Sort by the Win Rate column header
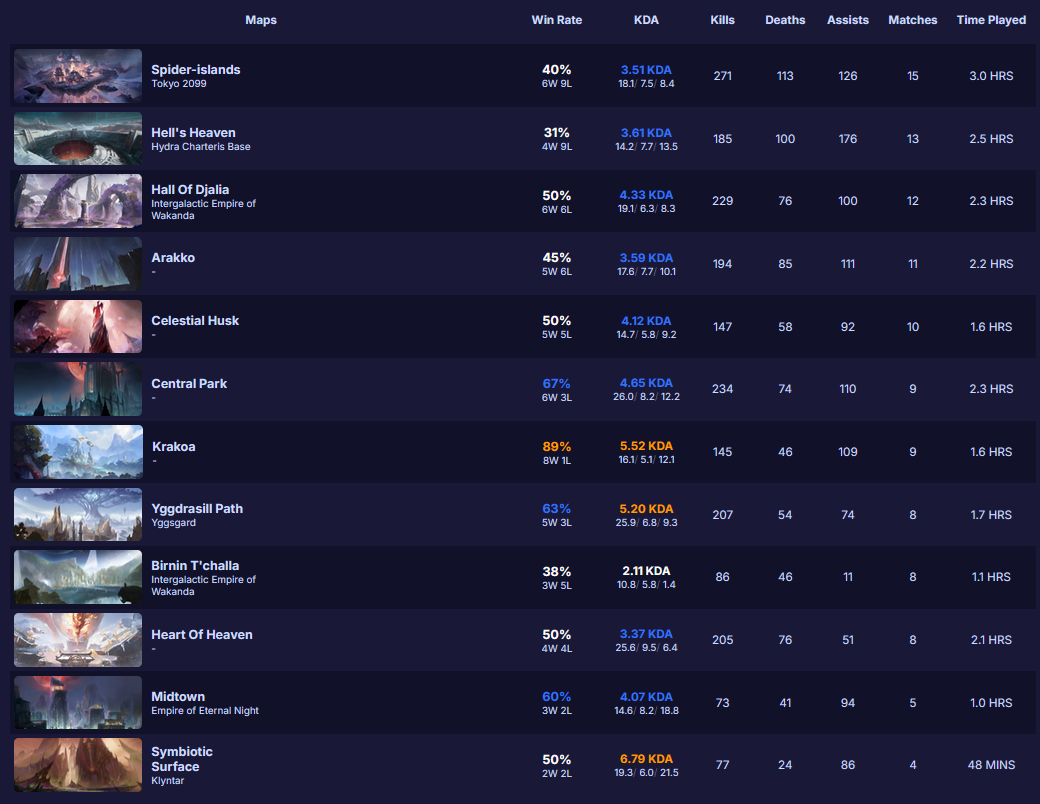1040x804 pixels. point(556,20)
